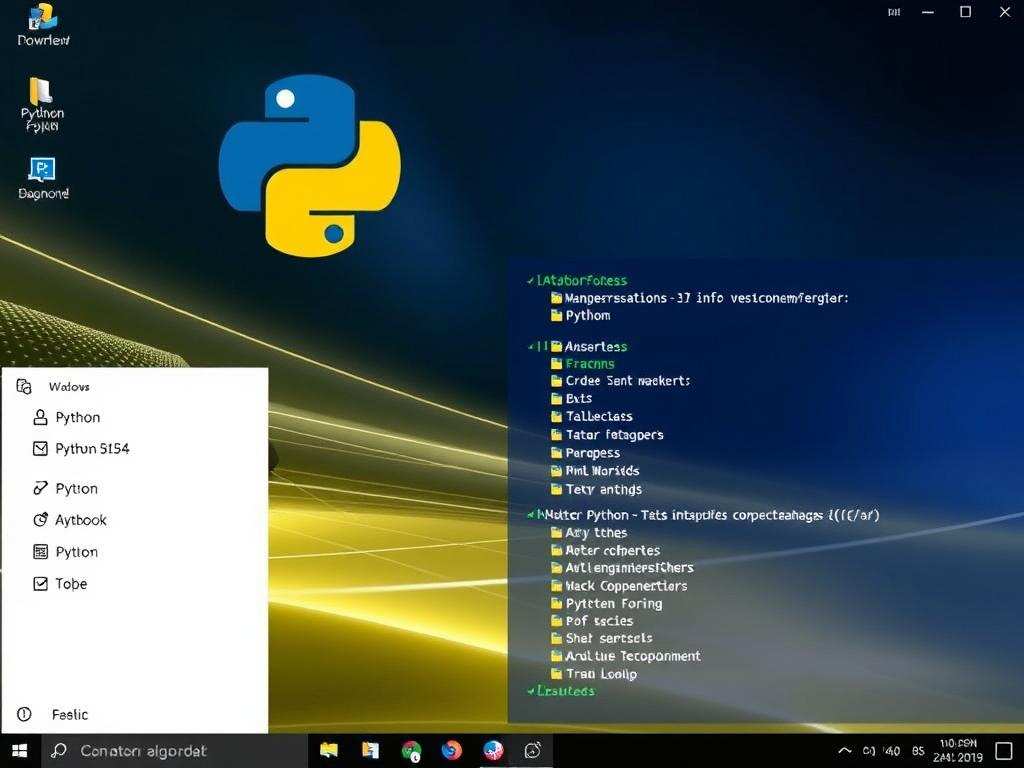Screen dimensions: 1024x768
Task: Open the Bagnond desktop shortcut
Action: [43, 178]
